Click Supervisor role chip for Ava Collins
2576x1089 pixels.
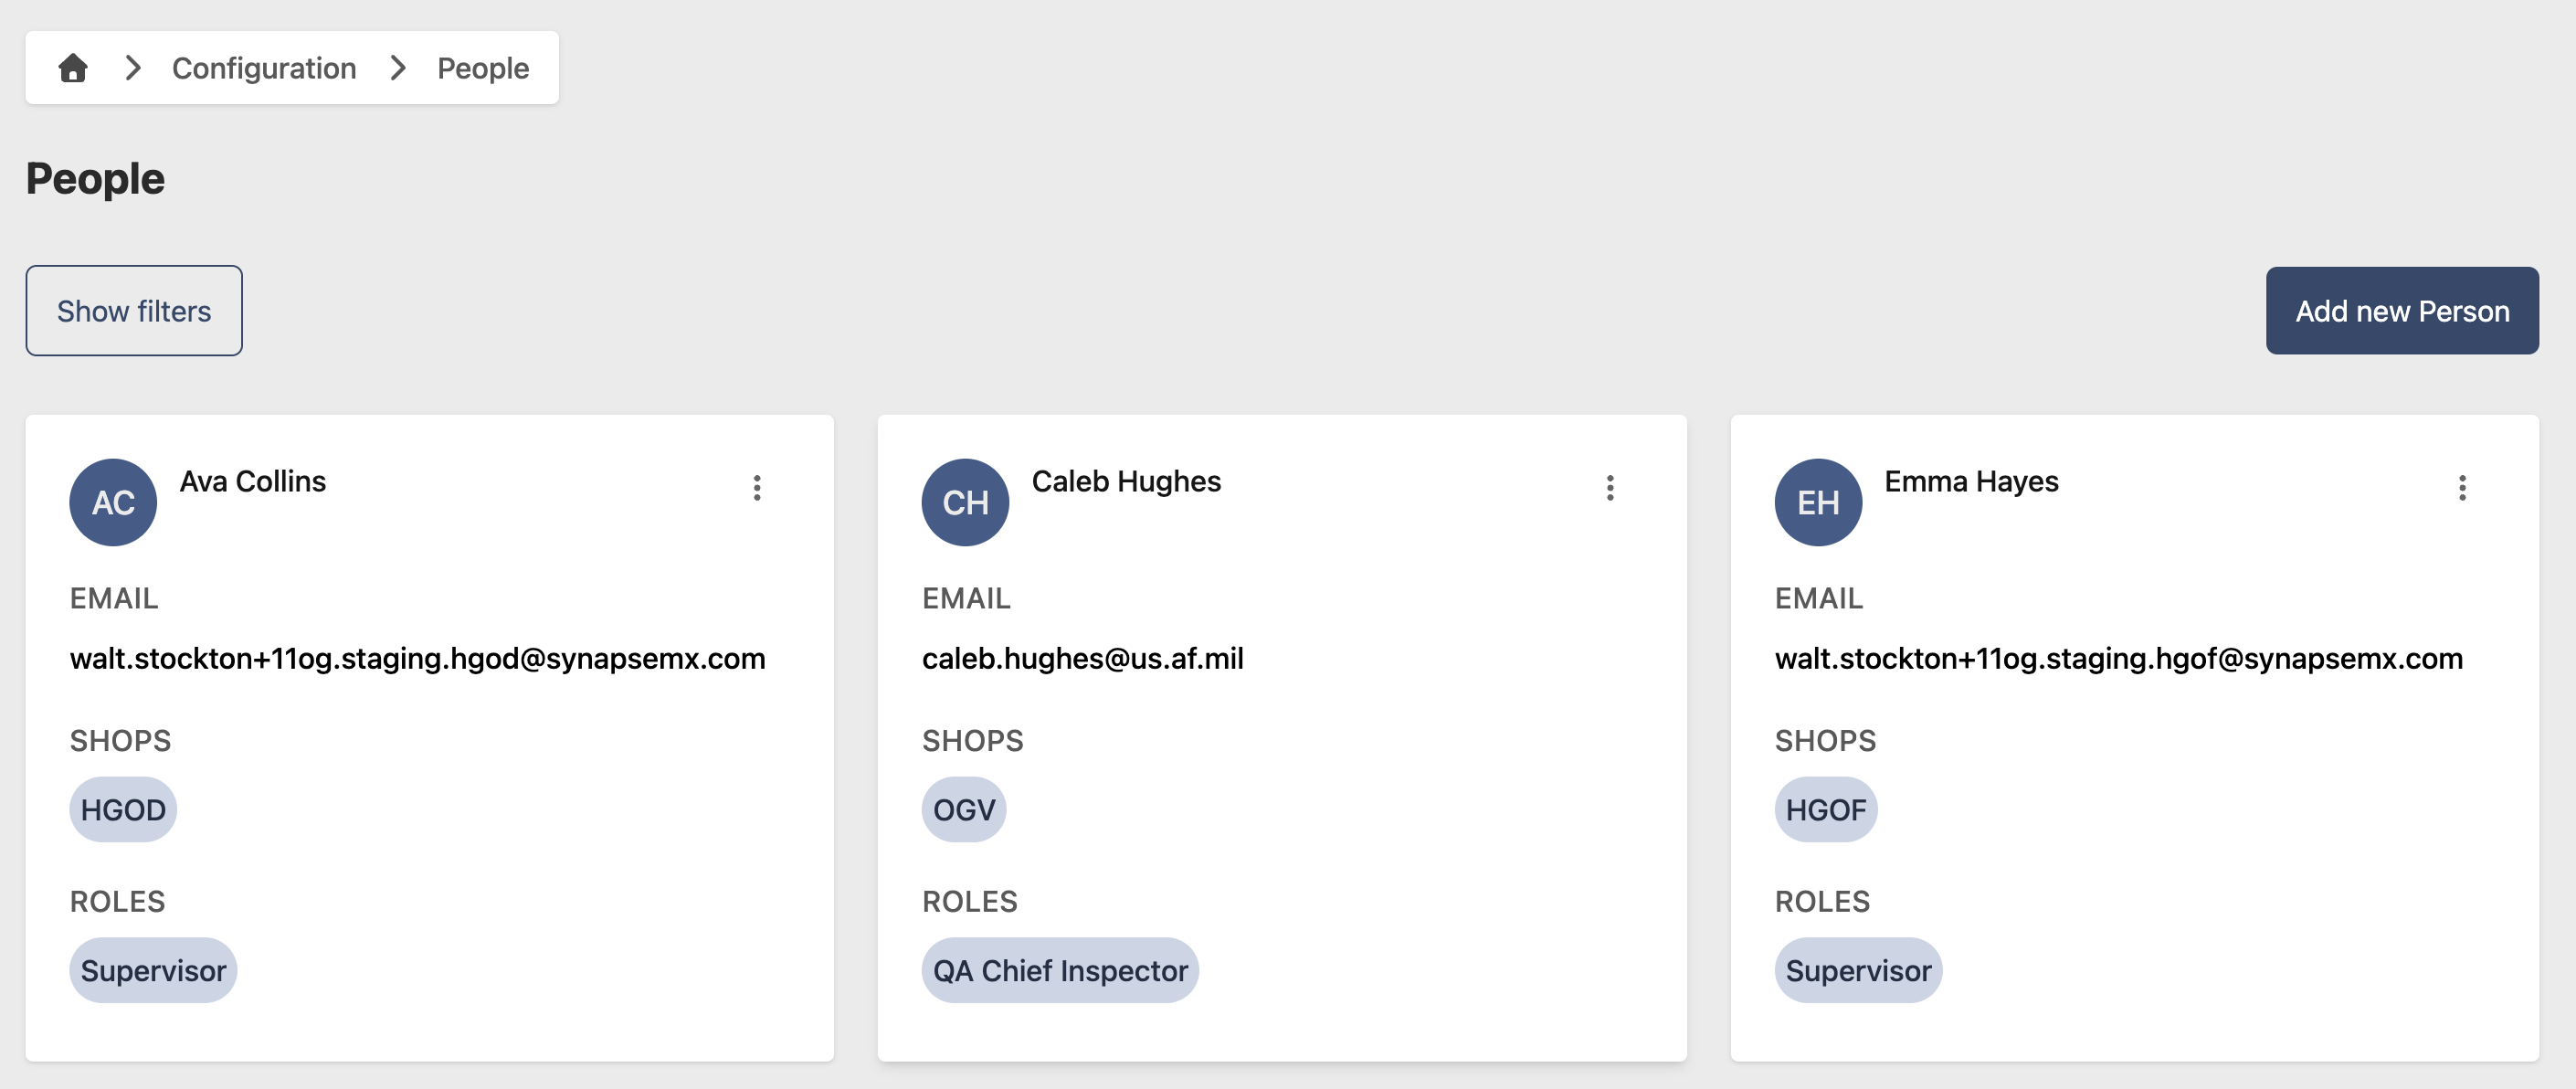tap(153, 970)
